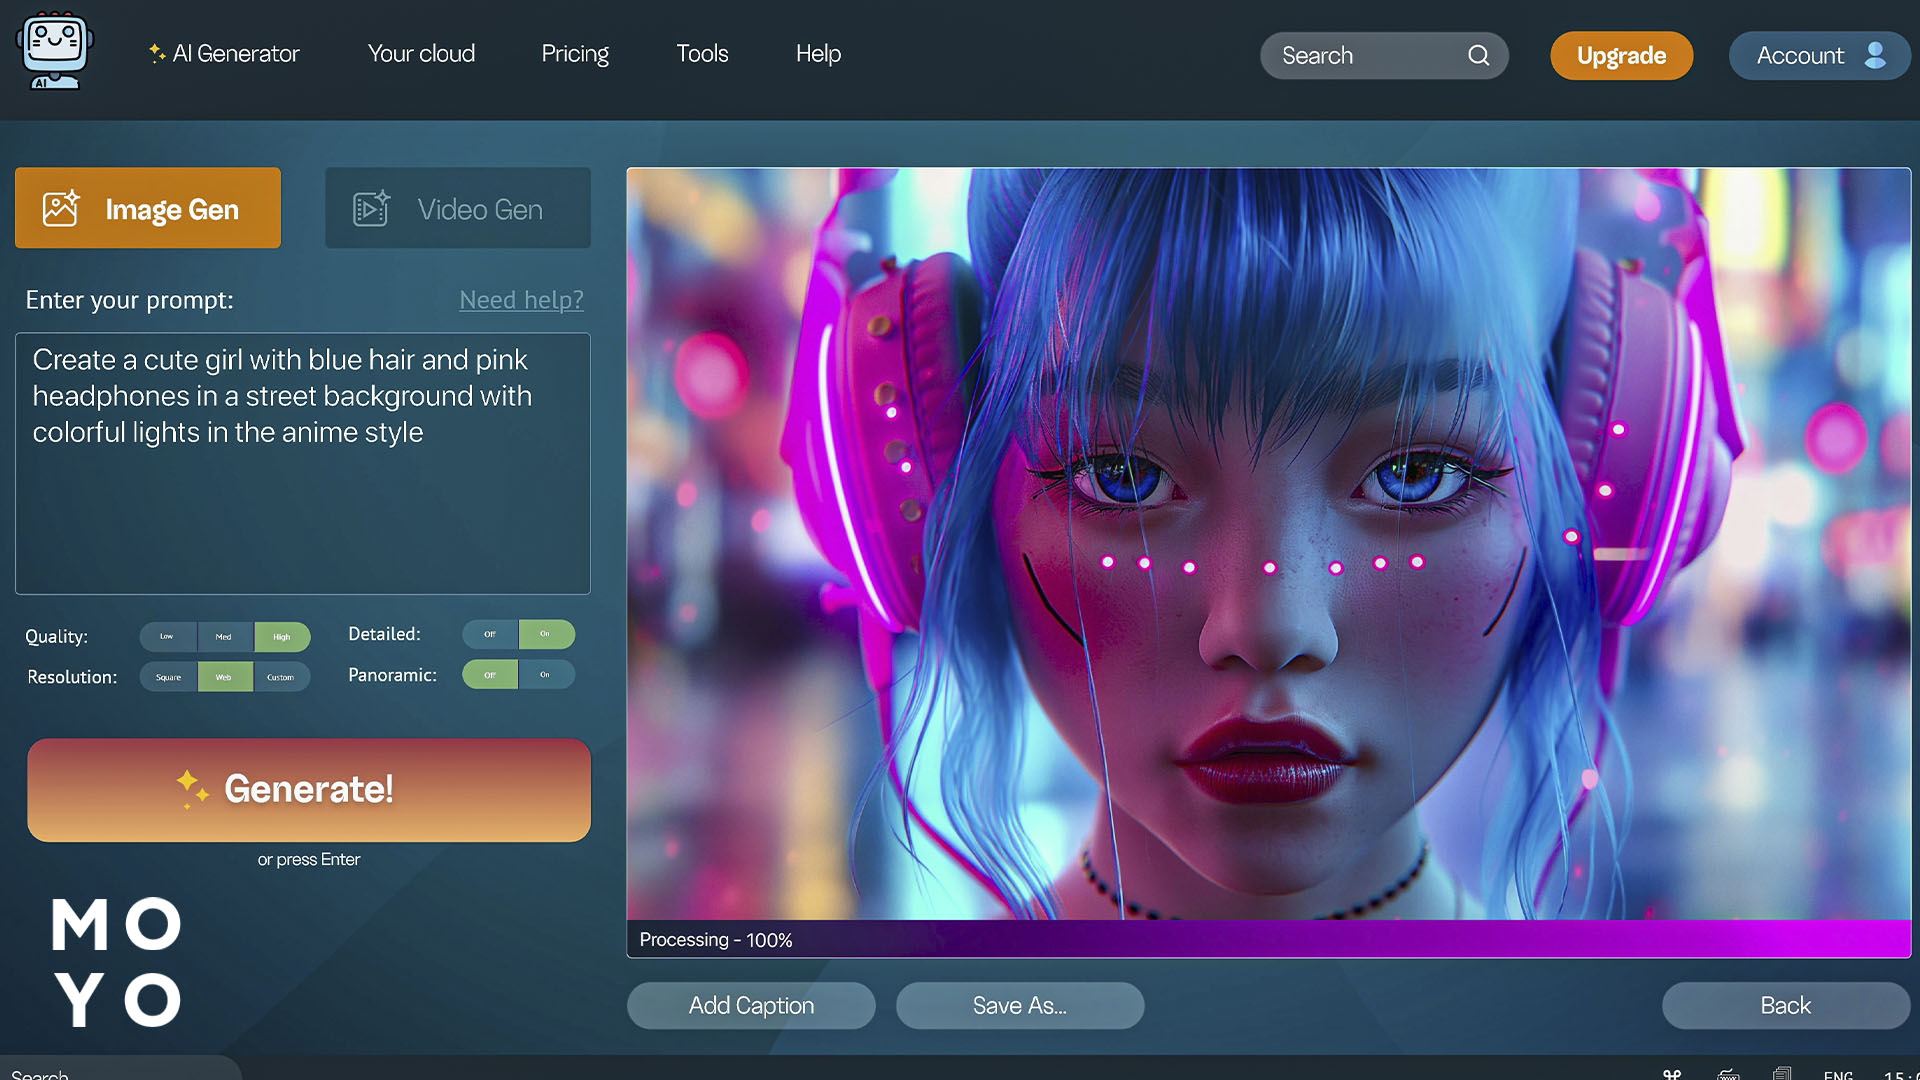Click the Save As button icon
Image resolution: width=1920 pixels, height=1080 pixels.
1019,1005
